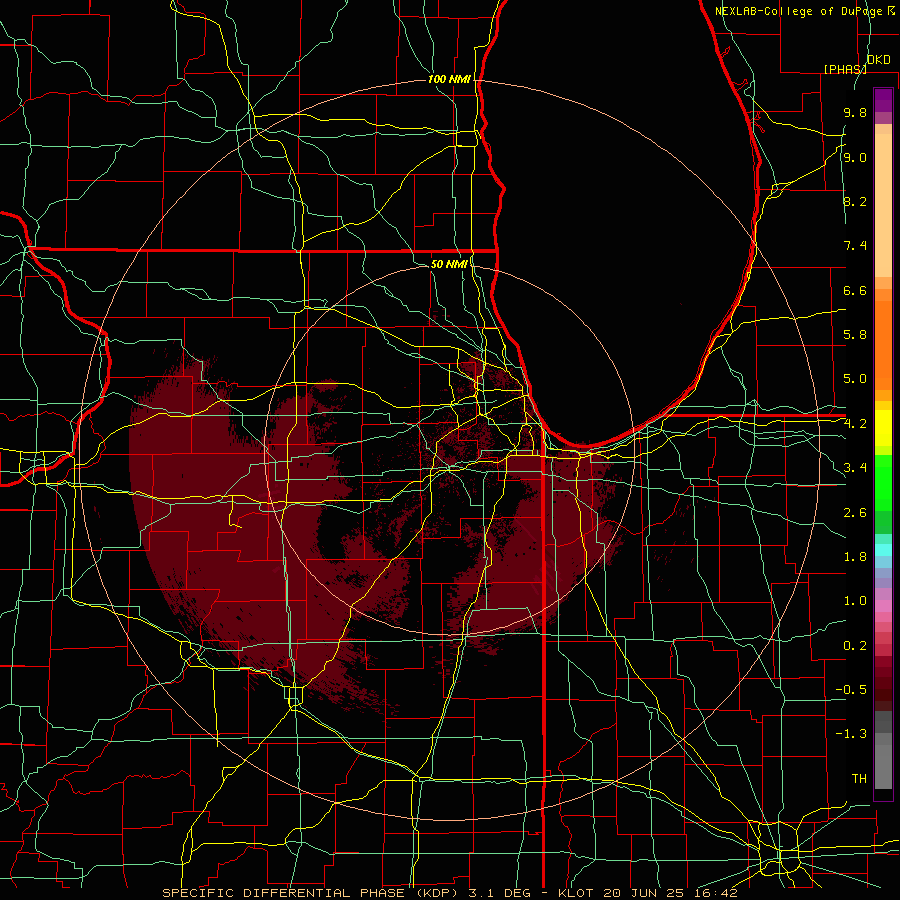Click the 'KLOT' station ID in the caption
This screenshot has width=900, height=900.
pyautogui.click(x=581, y=893)
